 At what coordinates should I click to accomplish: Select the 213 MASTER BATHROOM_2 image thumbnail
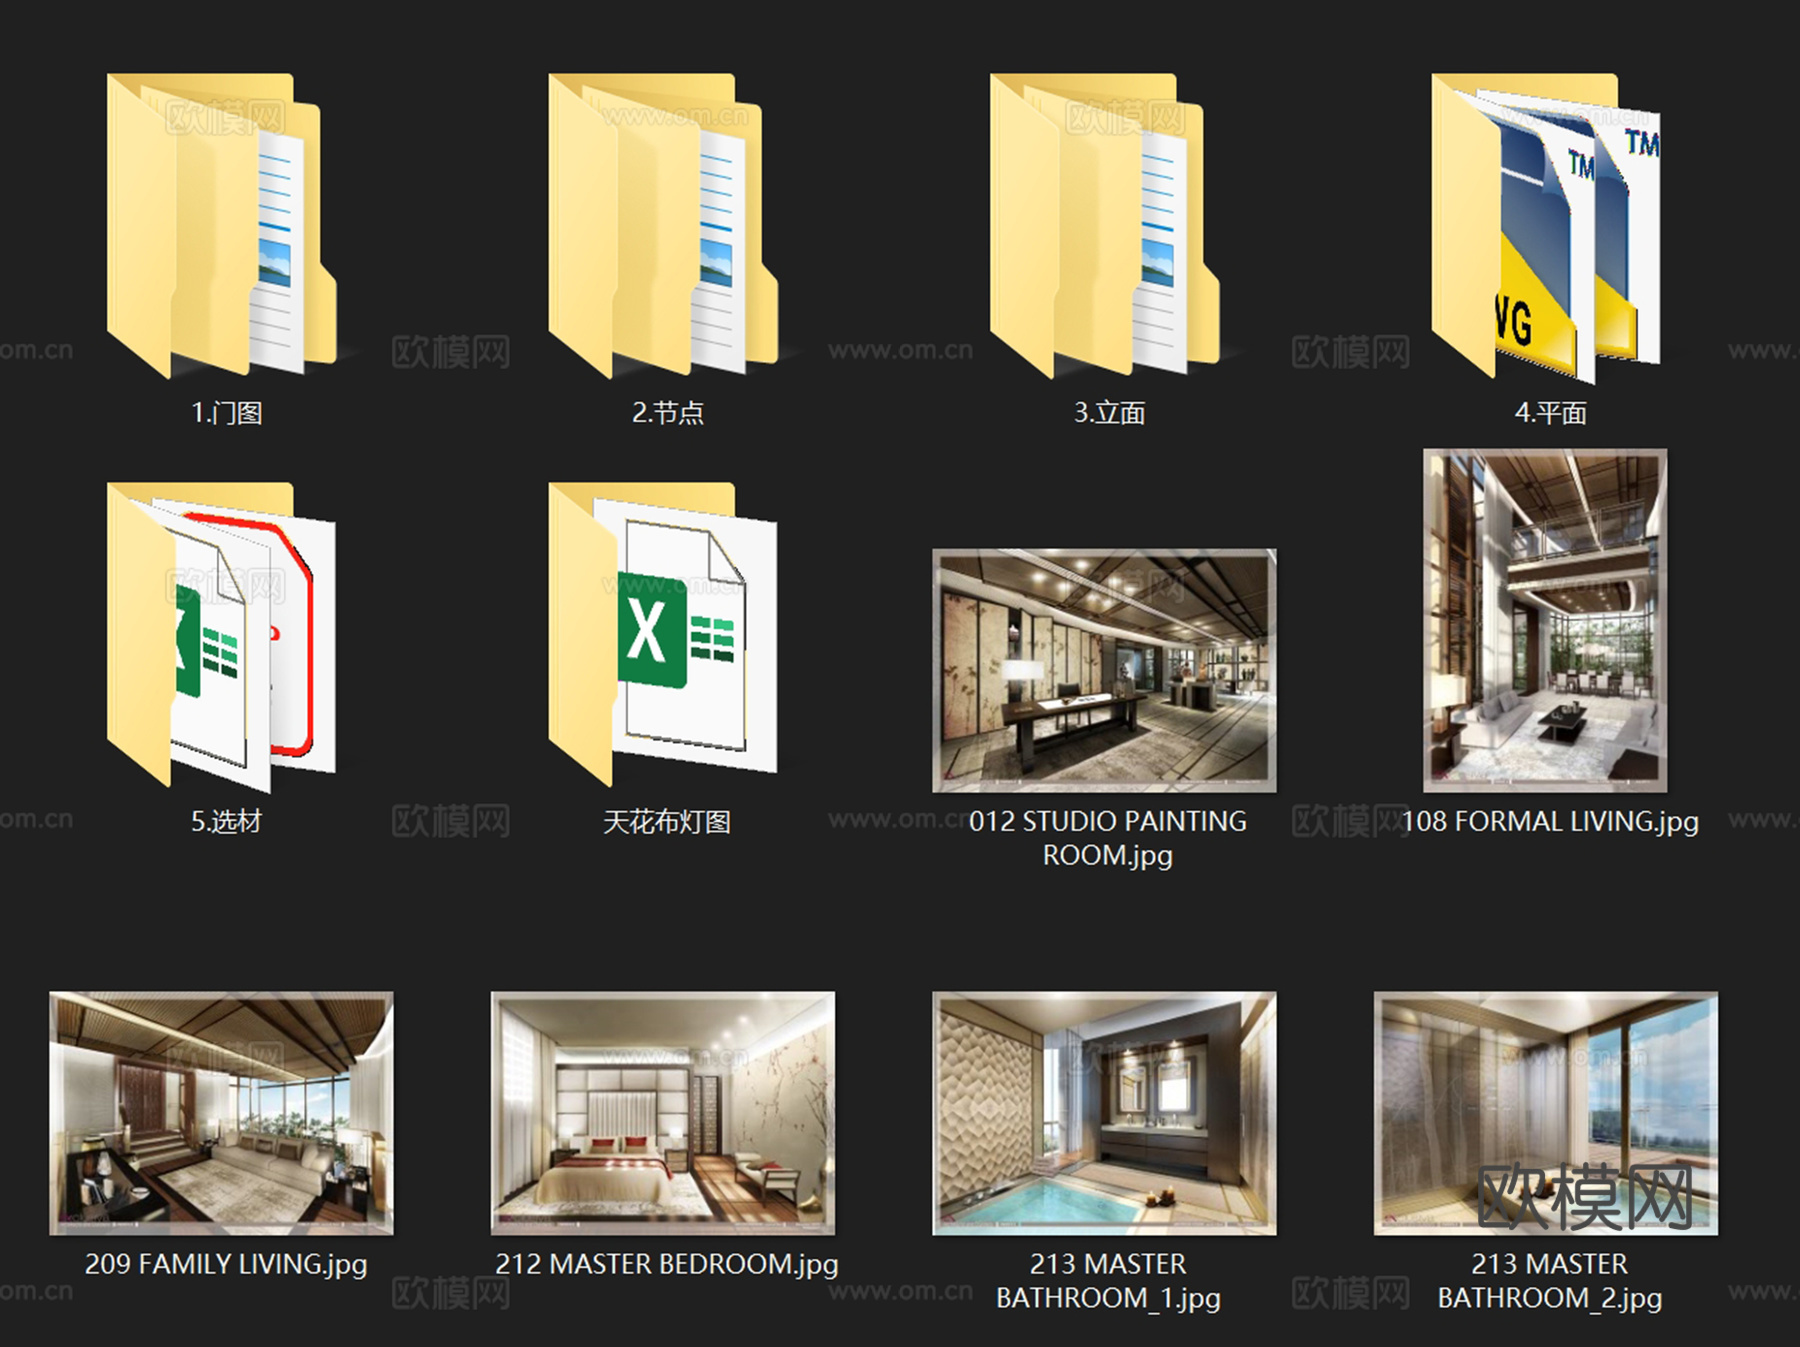tap(1546, 1113)
